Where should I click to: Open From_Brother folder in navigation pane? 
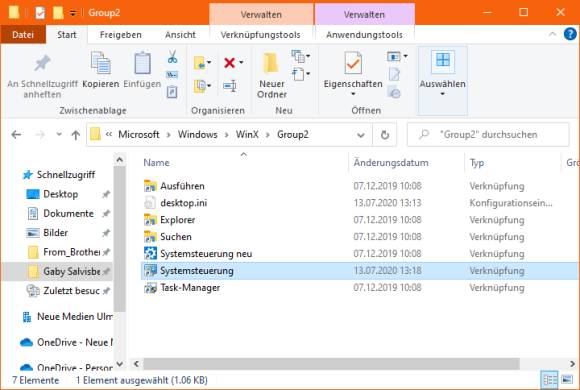[x=71, y=252]
